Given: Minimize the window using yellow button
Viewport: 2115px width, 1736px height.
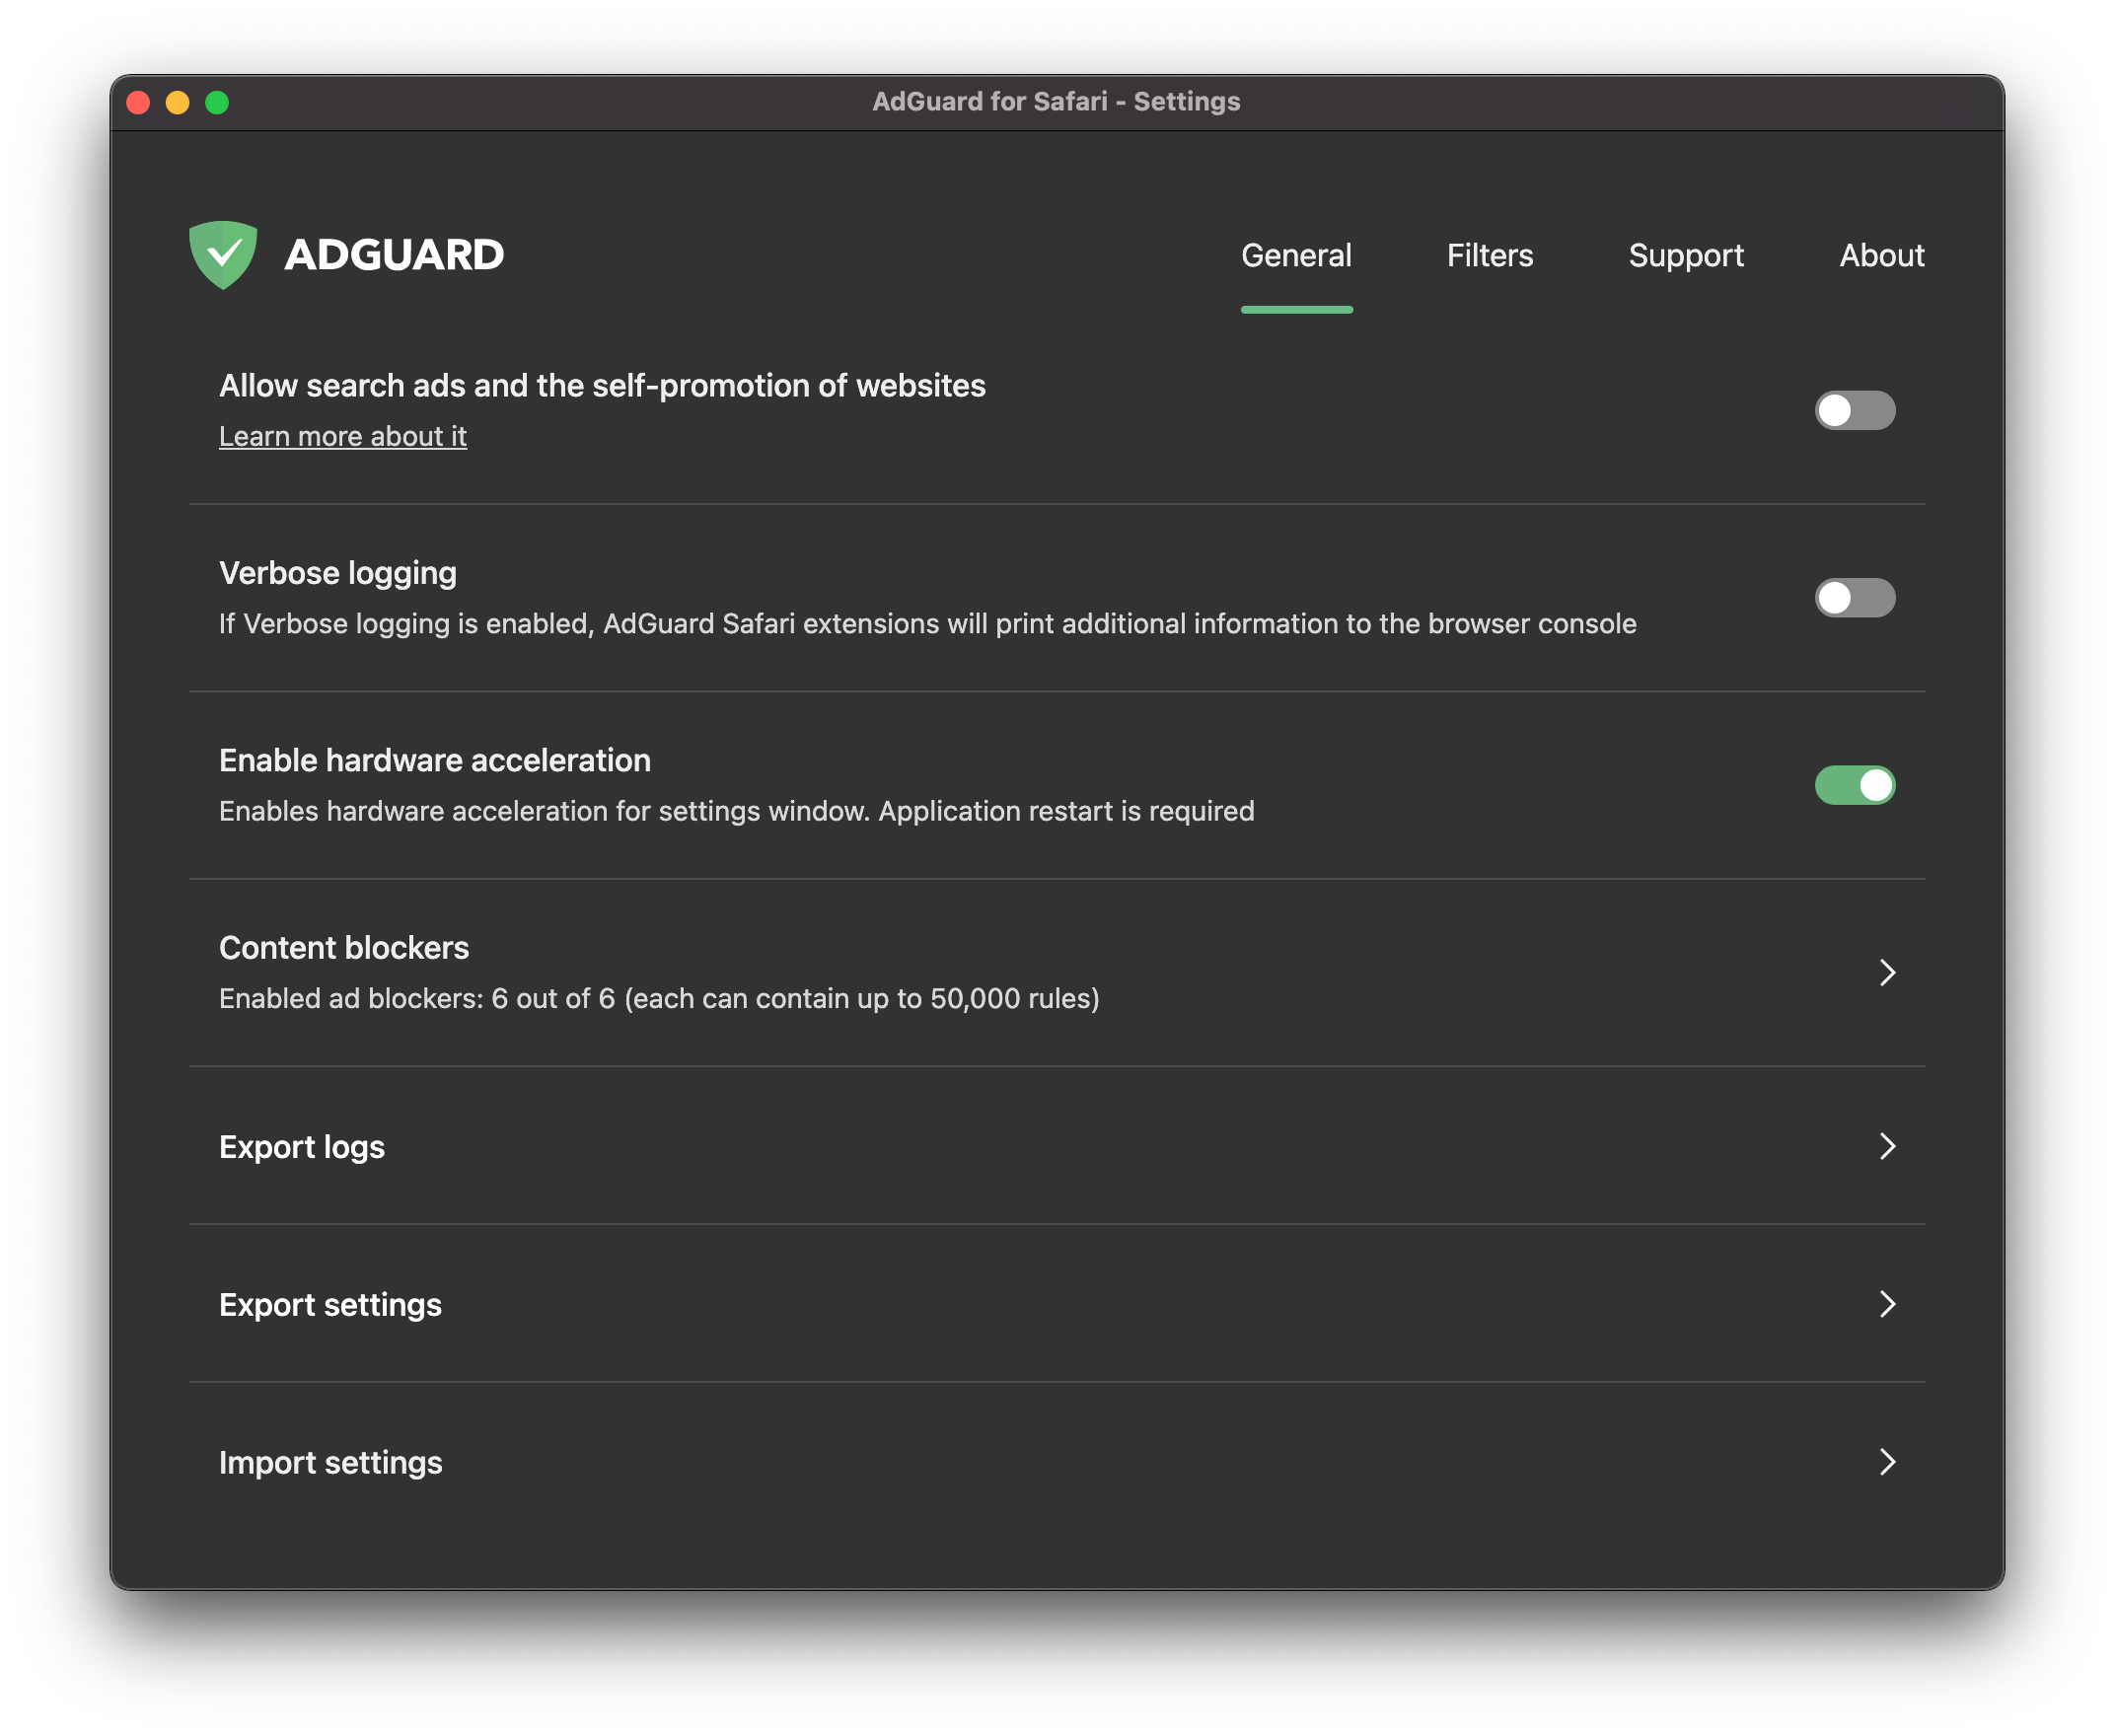Looking at the screenshot, I should click(178, 103).
